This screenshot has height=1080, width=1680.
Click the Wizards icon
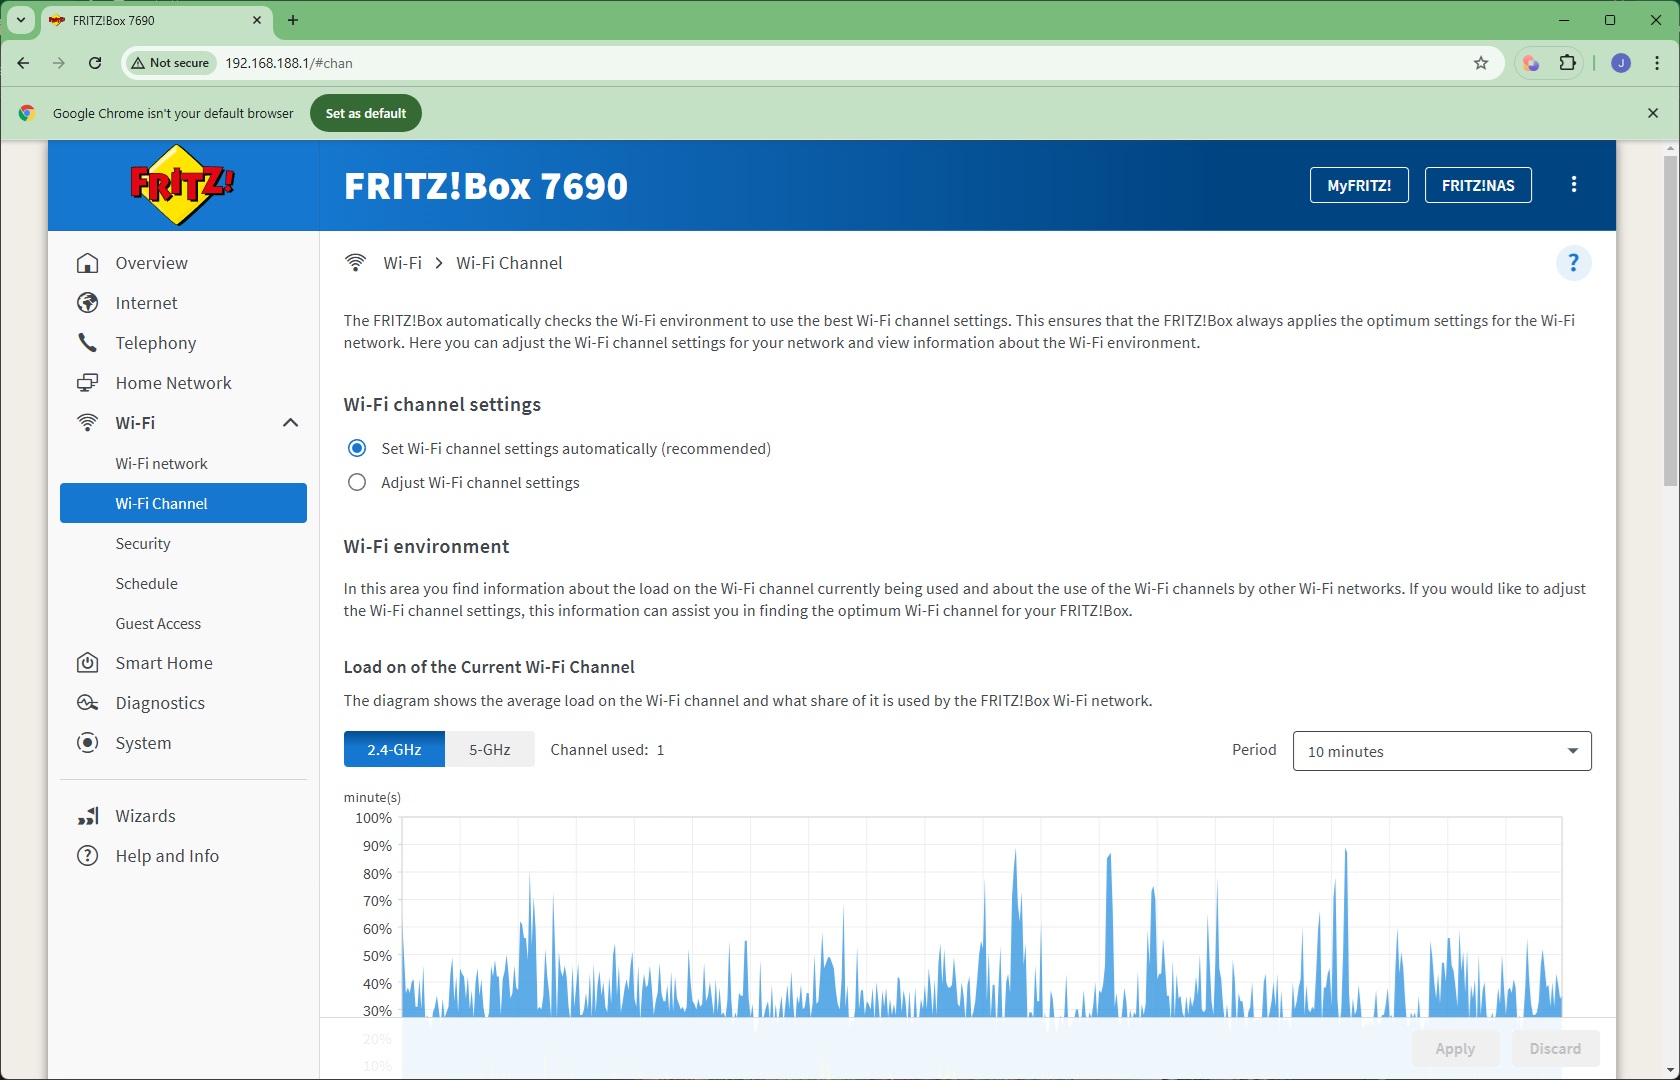(88, 816)
